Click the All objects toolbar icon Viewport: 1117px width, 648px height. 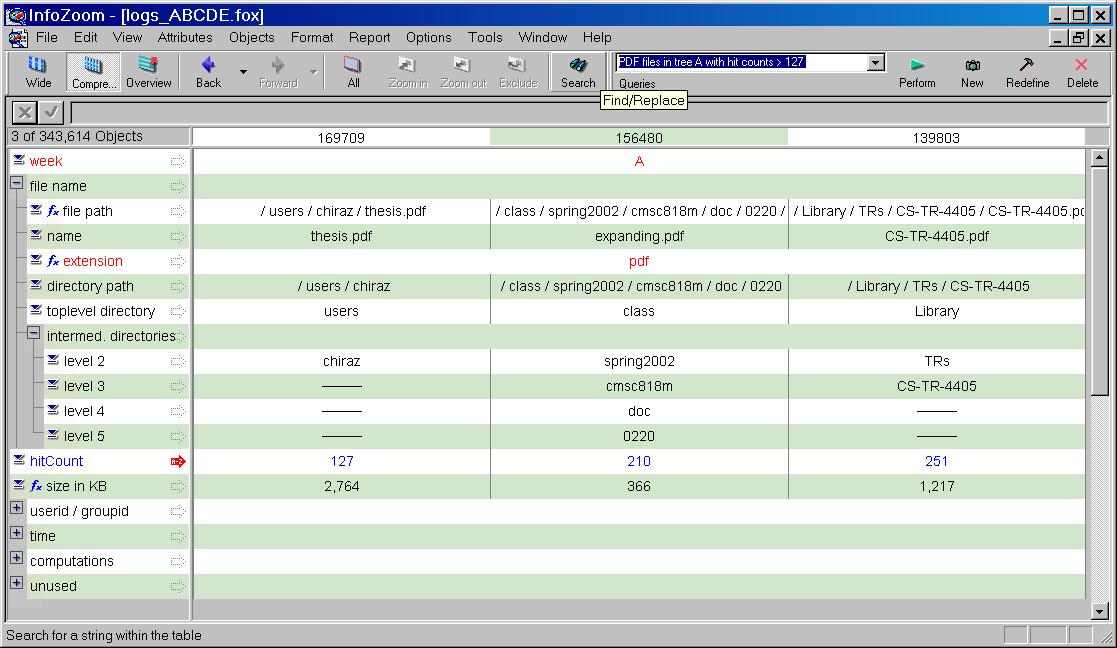click(352, 72)
